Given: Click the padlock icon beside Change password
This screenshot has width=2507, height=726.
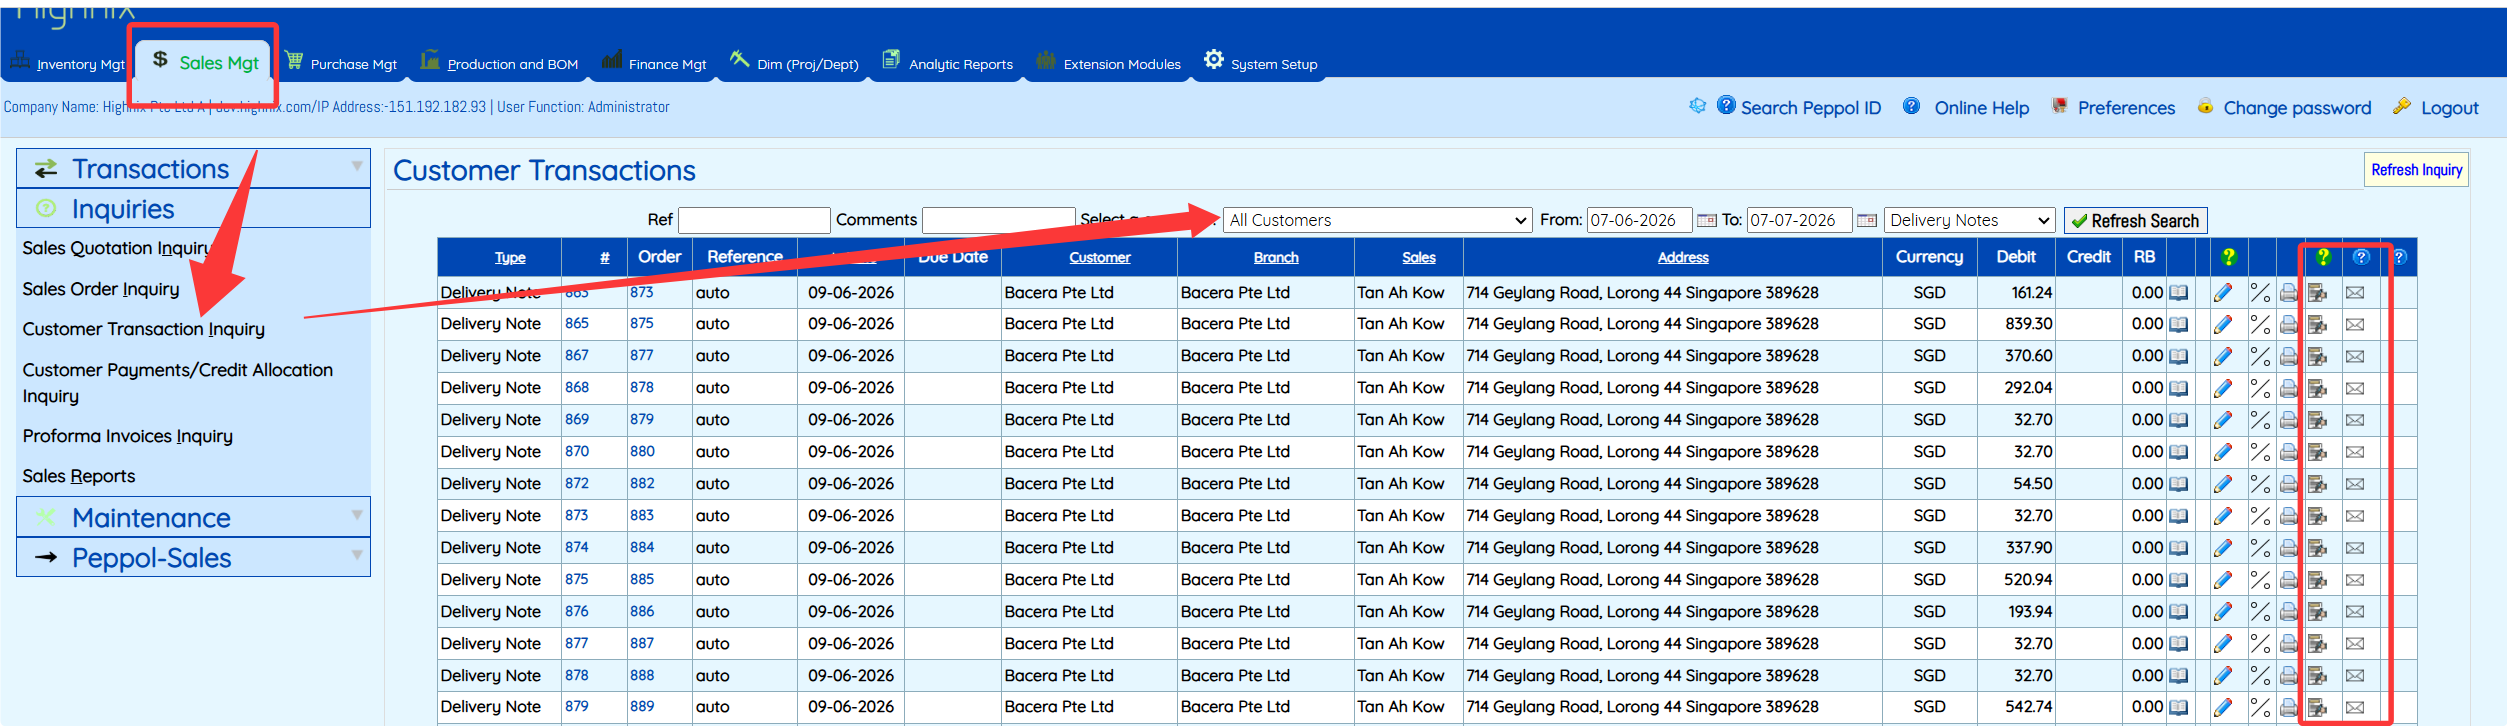Looking at the screenshot, I should pyautogui.click(x=2205, y=106).
